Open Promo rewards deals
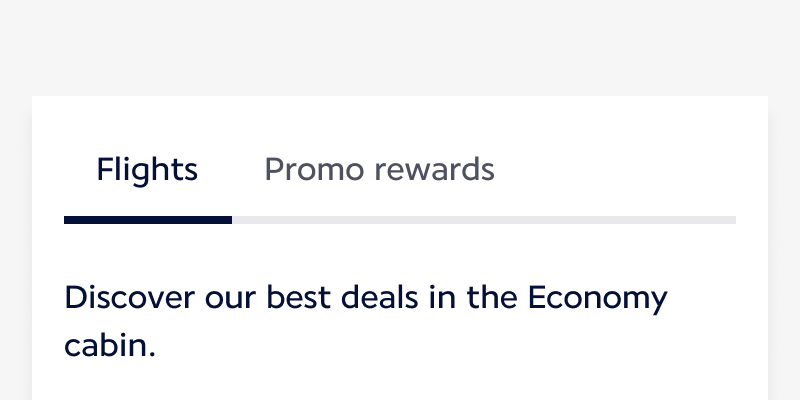Screen dimensions: 800x400 379,170
